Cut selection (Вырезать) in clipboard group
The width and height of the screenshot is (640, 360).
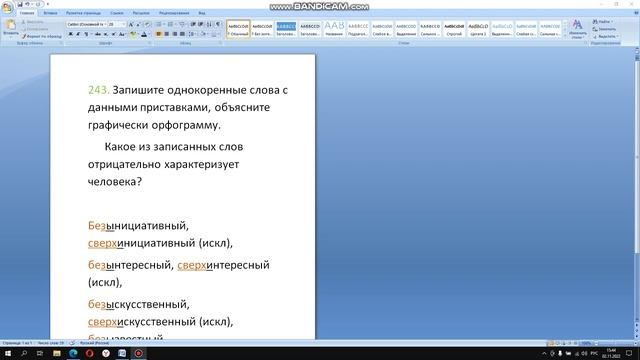point(32,22)
